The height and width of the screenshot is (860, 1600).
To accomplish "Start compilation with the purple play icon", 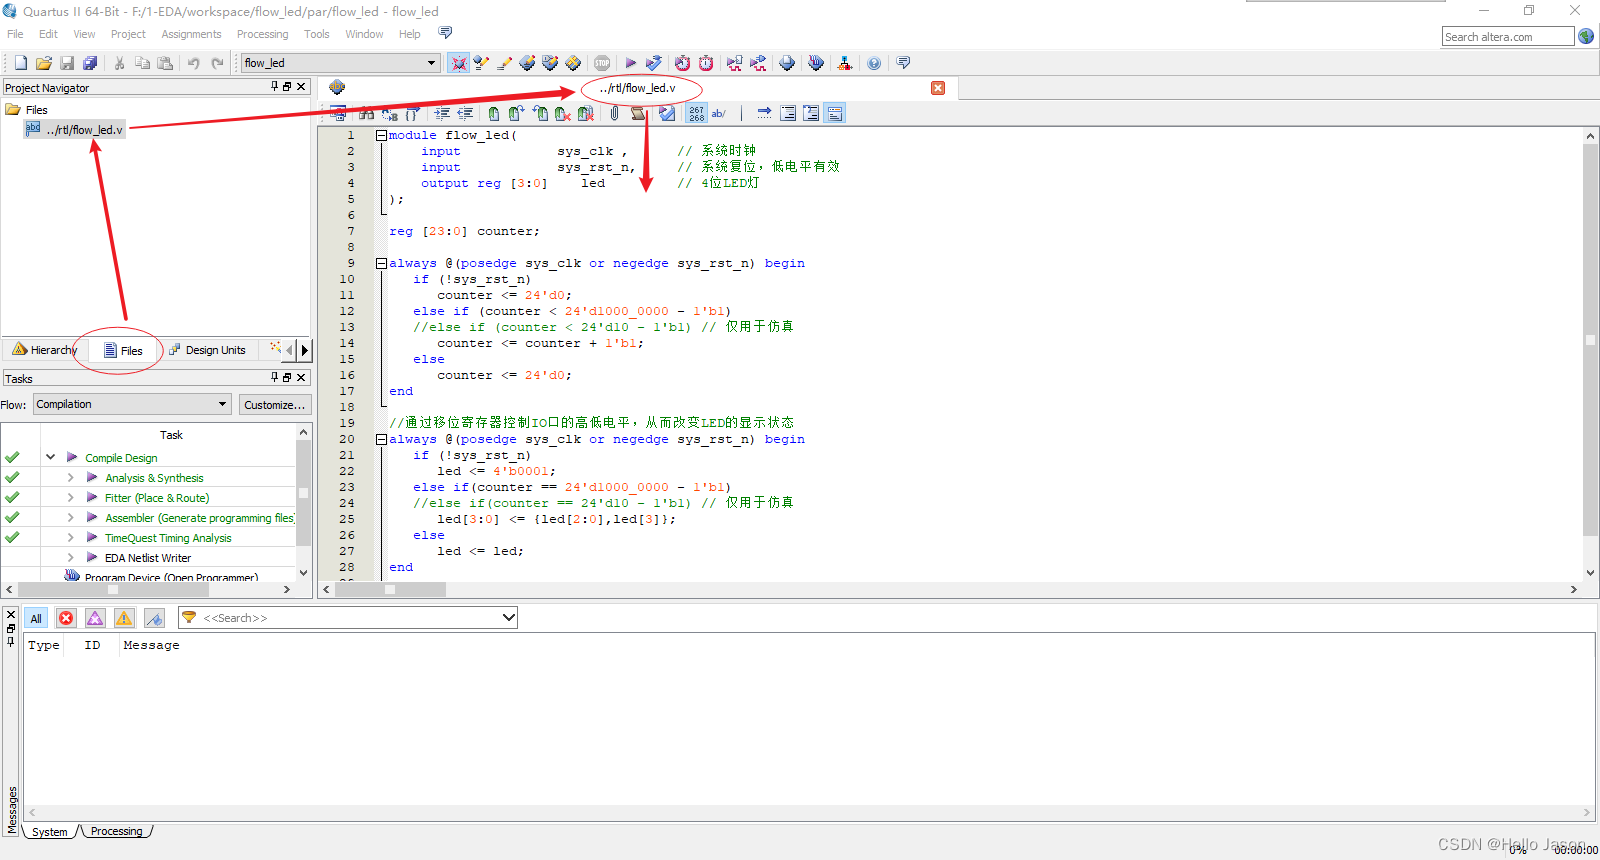I will [x=631, y=63].
